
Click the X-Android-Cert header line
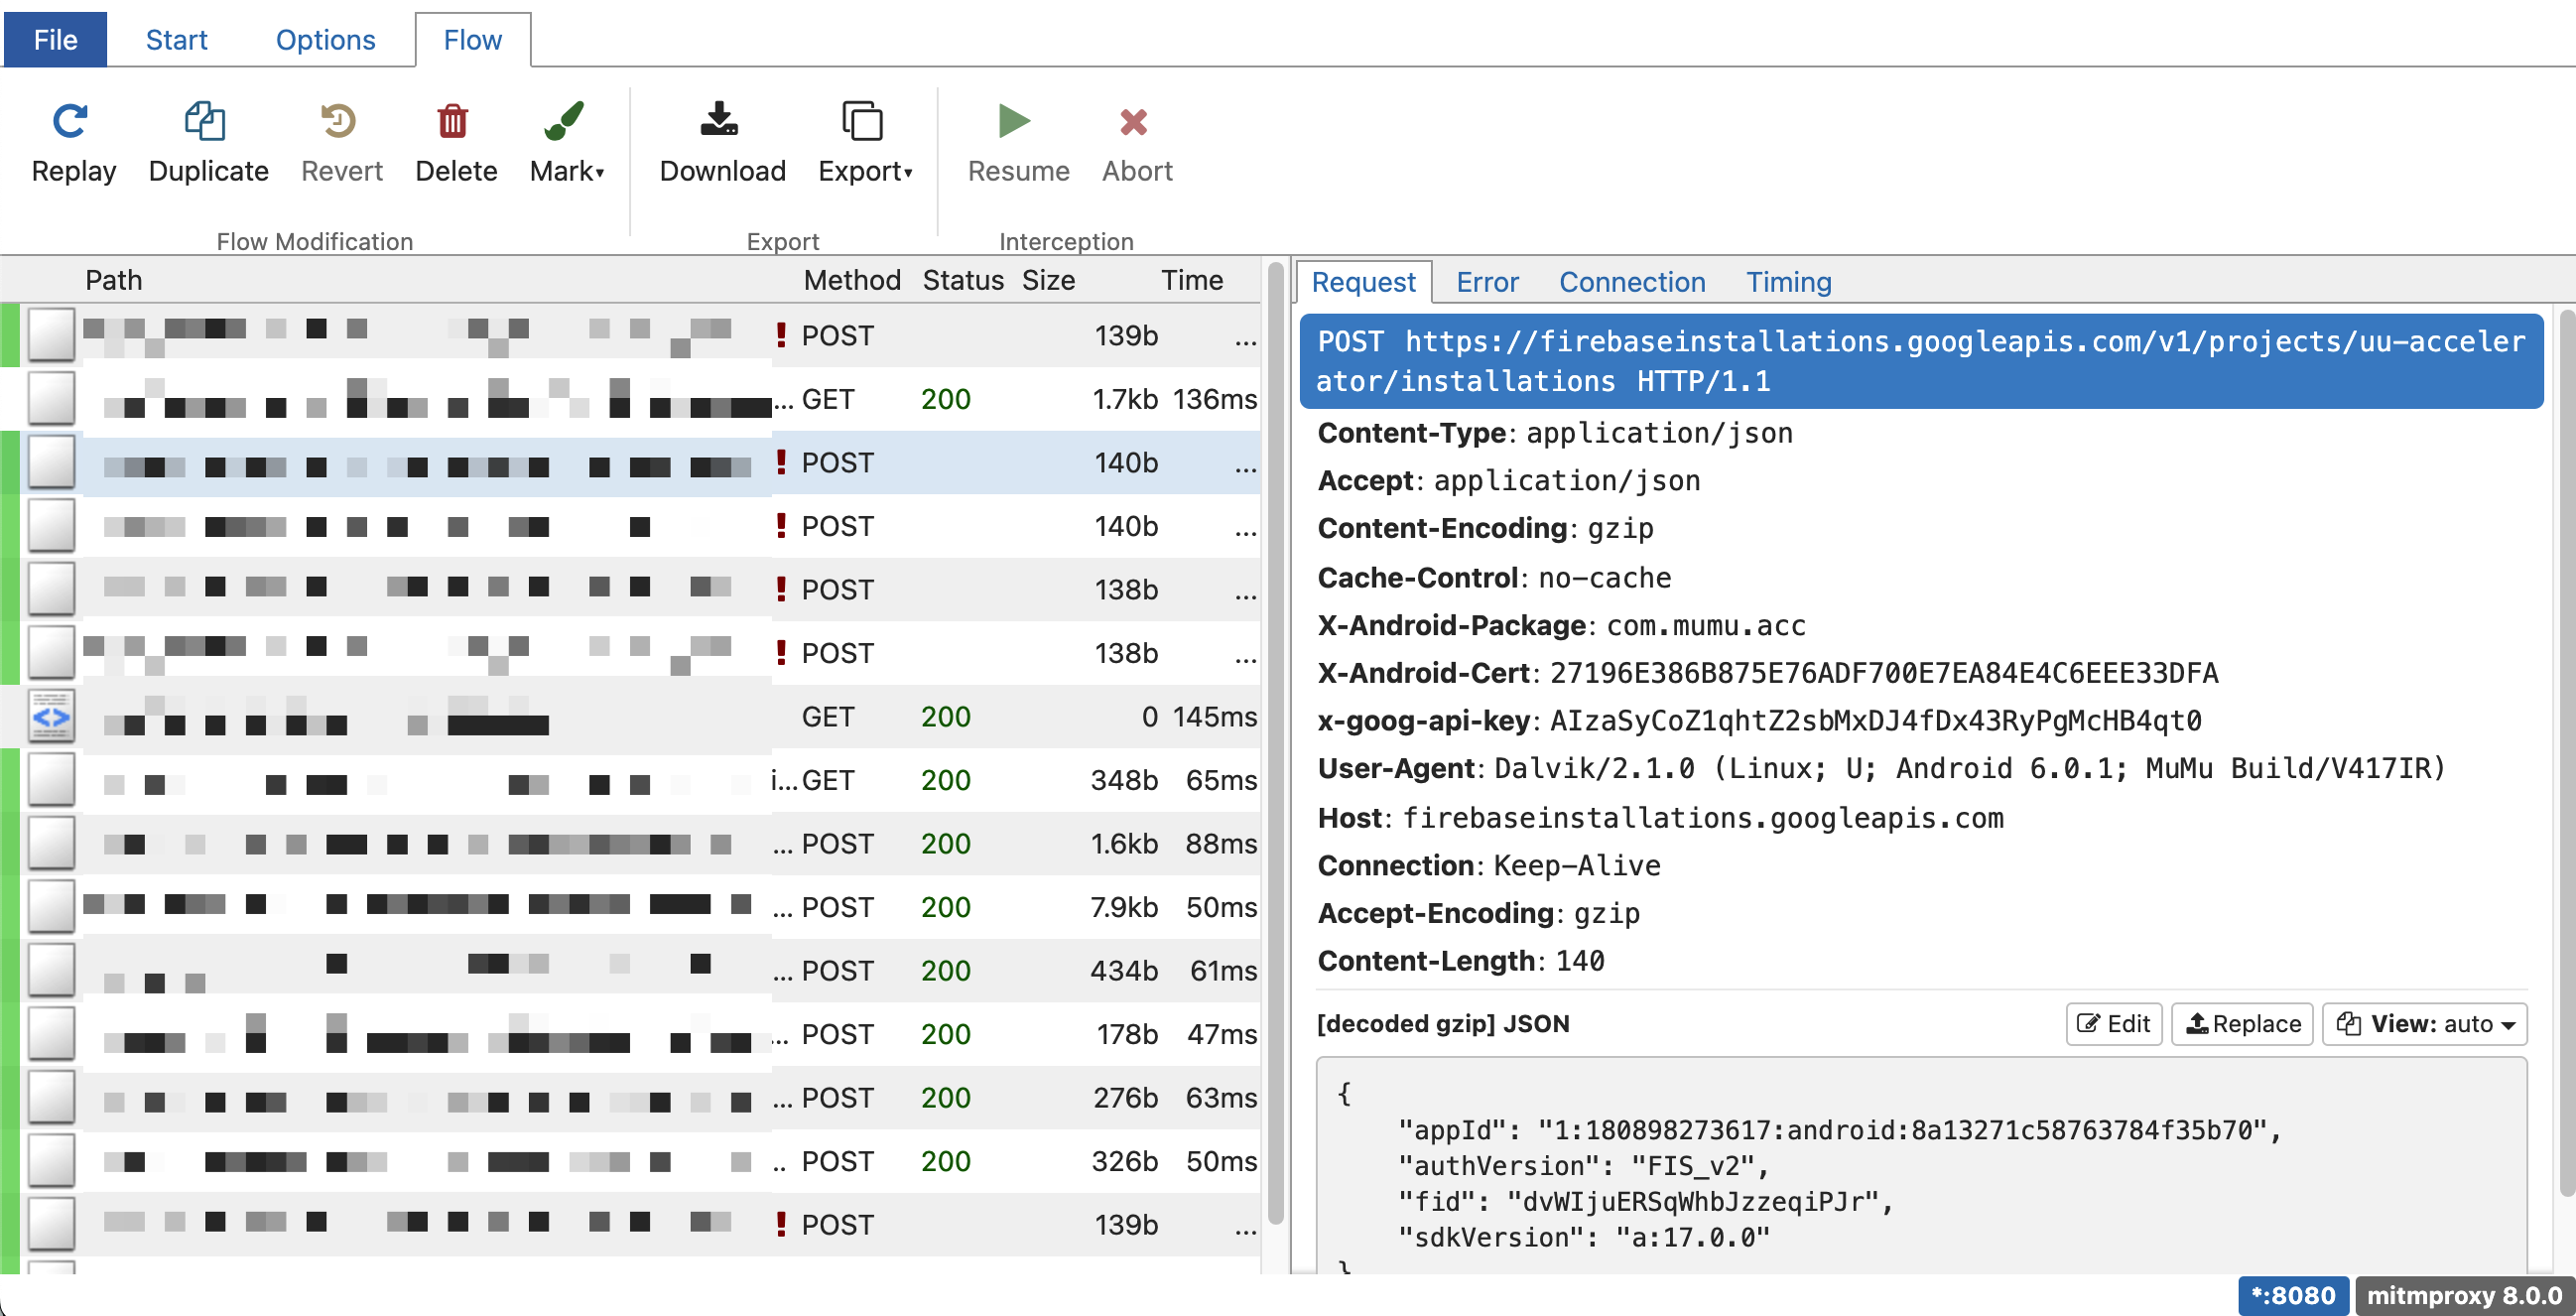tap(1767, 673)
